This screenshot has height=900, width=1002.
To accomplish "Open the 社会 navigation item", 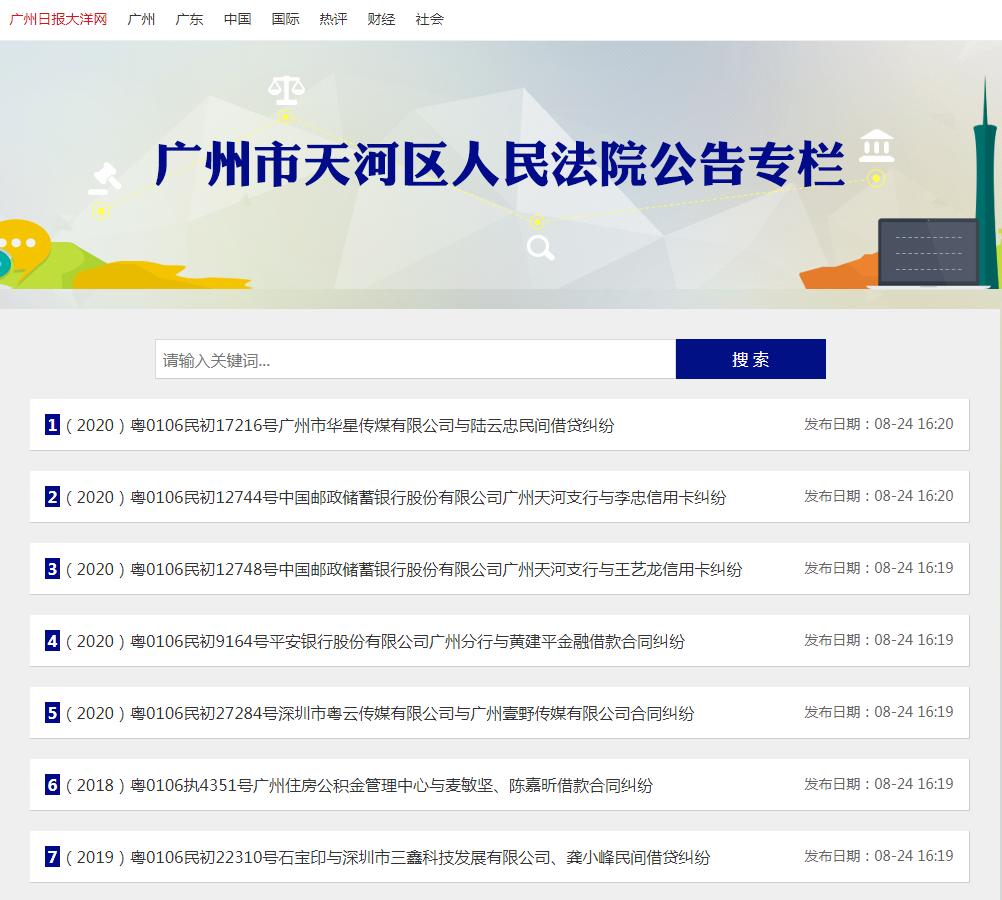I will tap(429, 19).
